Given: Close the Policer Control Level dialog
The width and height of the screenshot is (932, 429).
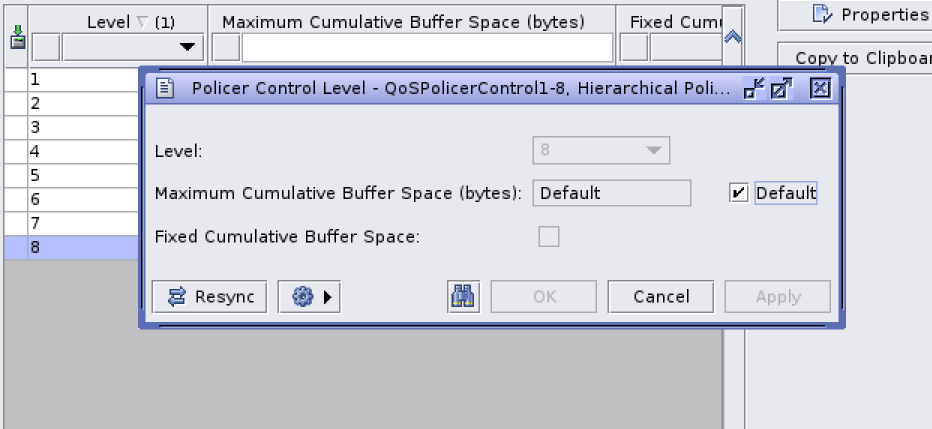Looking at the screenshot, I should (820, 89).
